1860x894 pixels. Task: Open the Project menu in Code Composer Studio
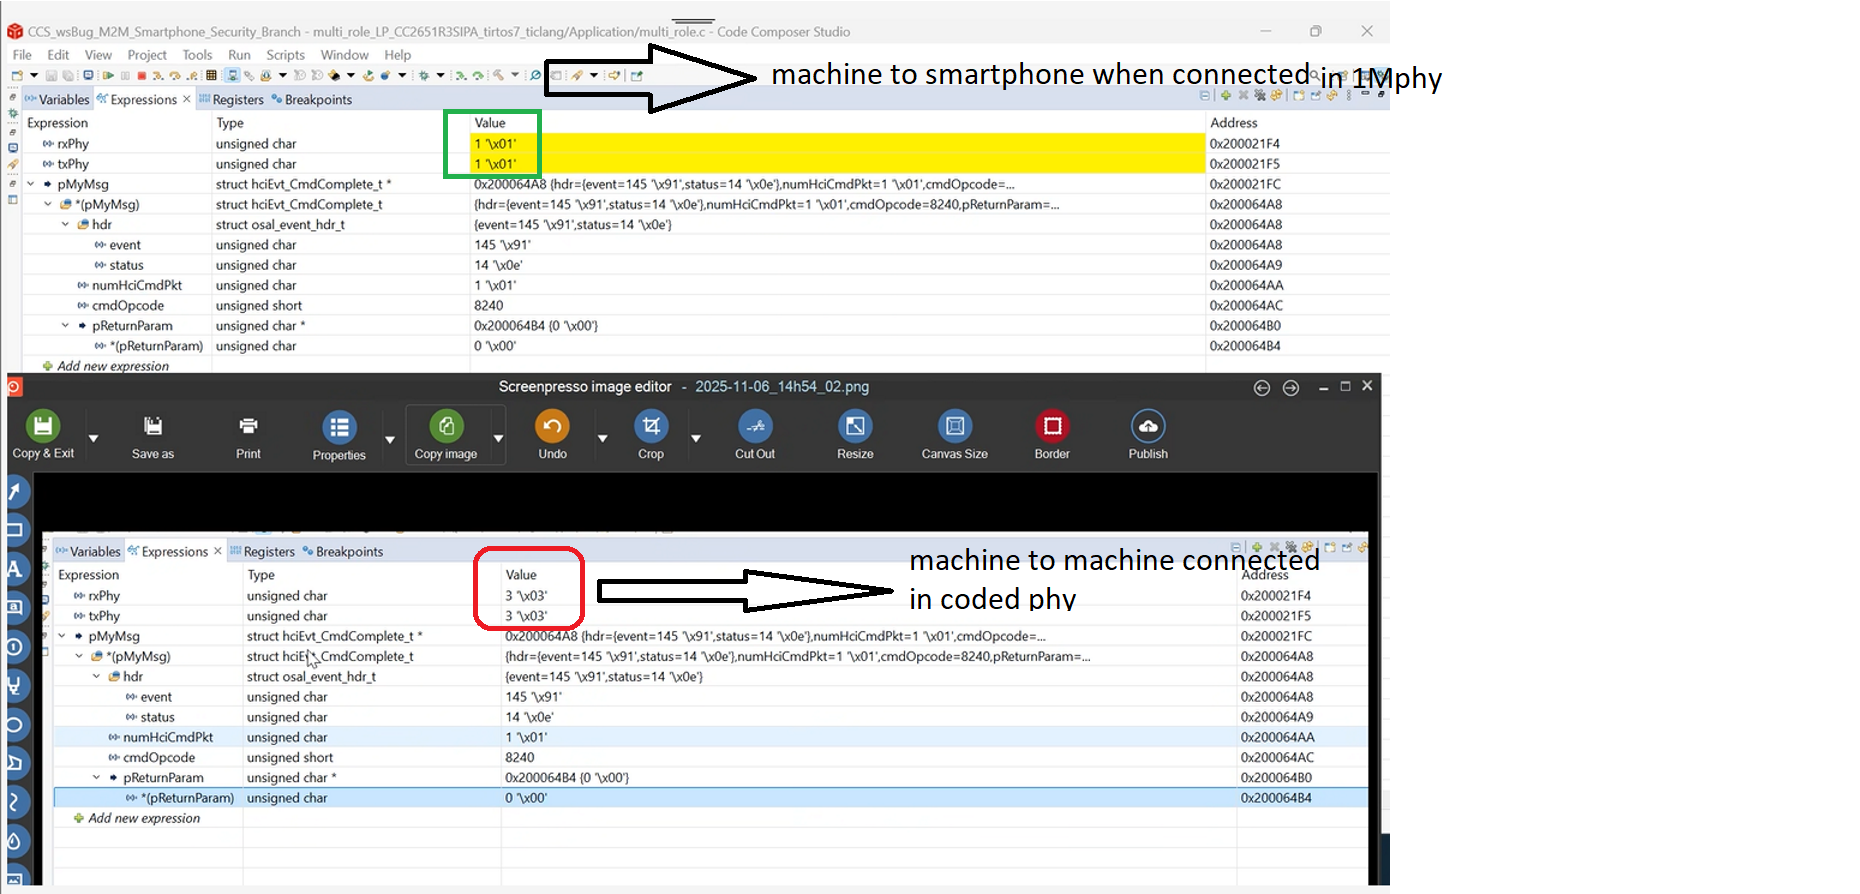(147, 55)
